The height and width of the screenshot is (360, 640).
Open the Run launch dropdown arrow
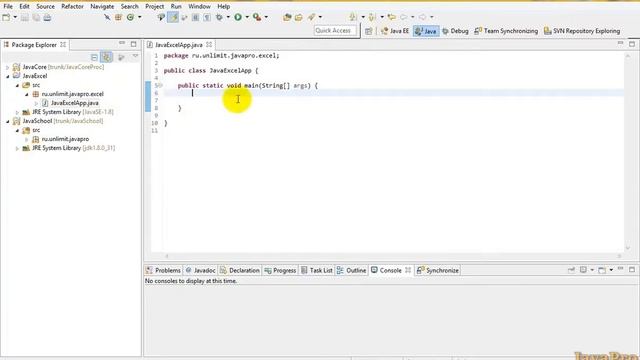pyautogui.click(x=247, y=18)
